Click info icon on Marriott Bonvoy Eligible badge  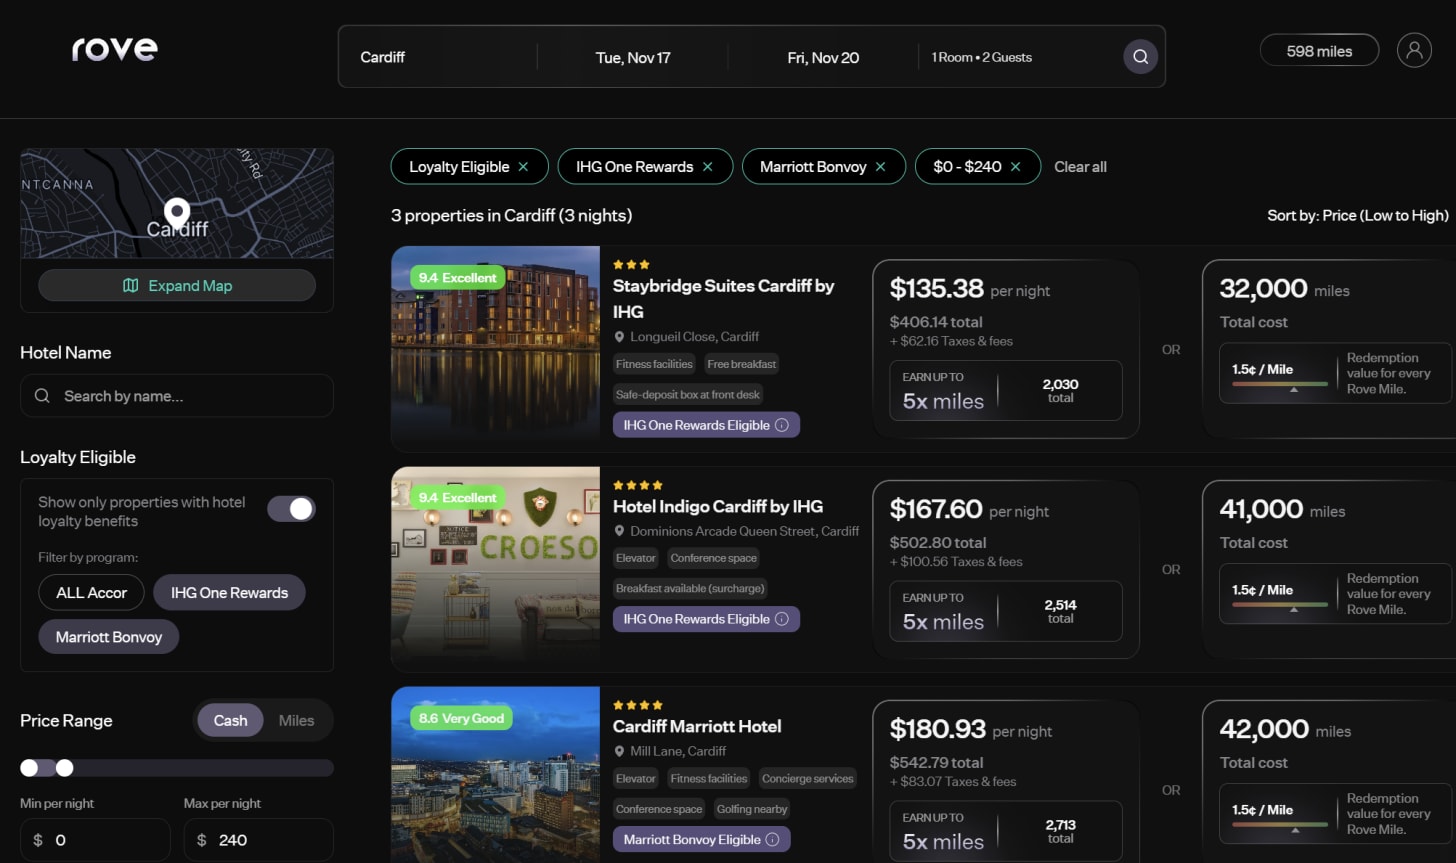pos(773,840)
